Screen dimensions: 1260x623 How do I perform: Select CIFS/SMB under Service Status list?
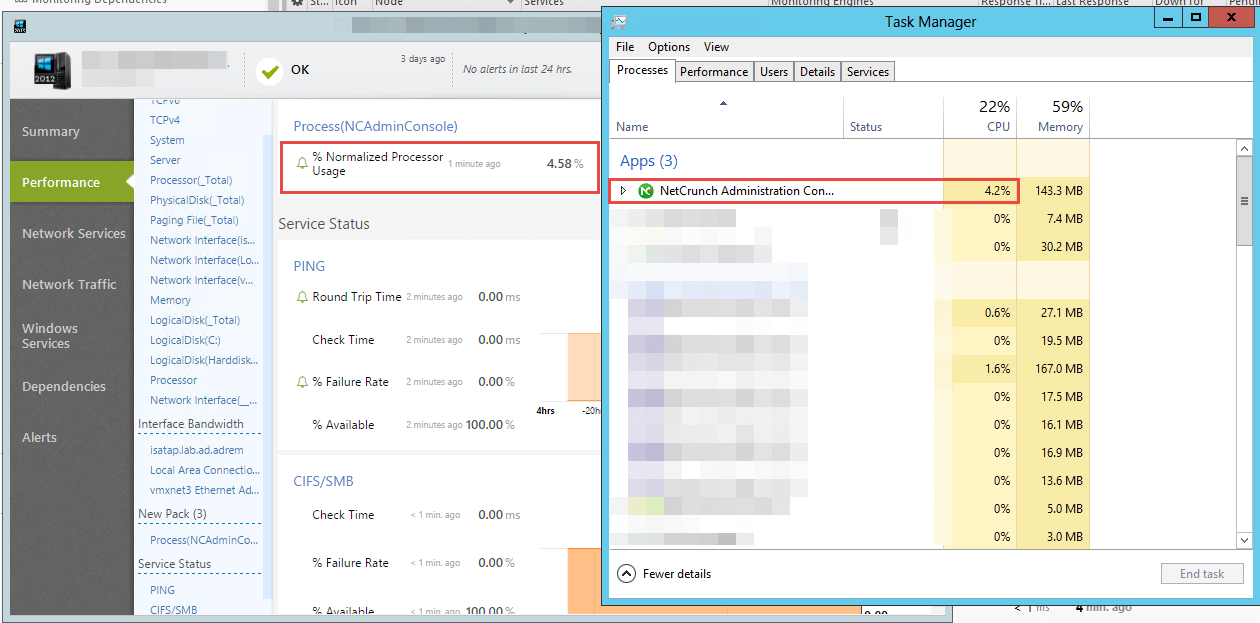click(x=173, y=609)
